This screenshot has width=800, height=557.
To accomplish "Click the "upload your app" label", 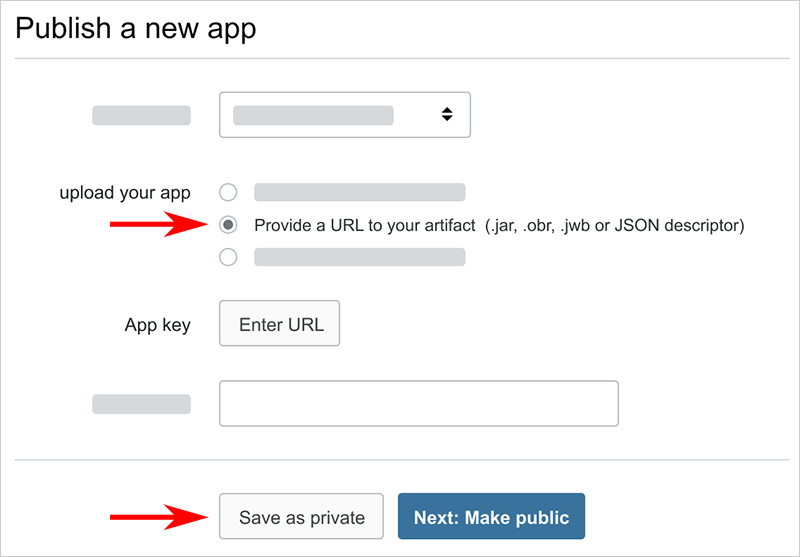I will [125, 193].
